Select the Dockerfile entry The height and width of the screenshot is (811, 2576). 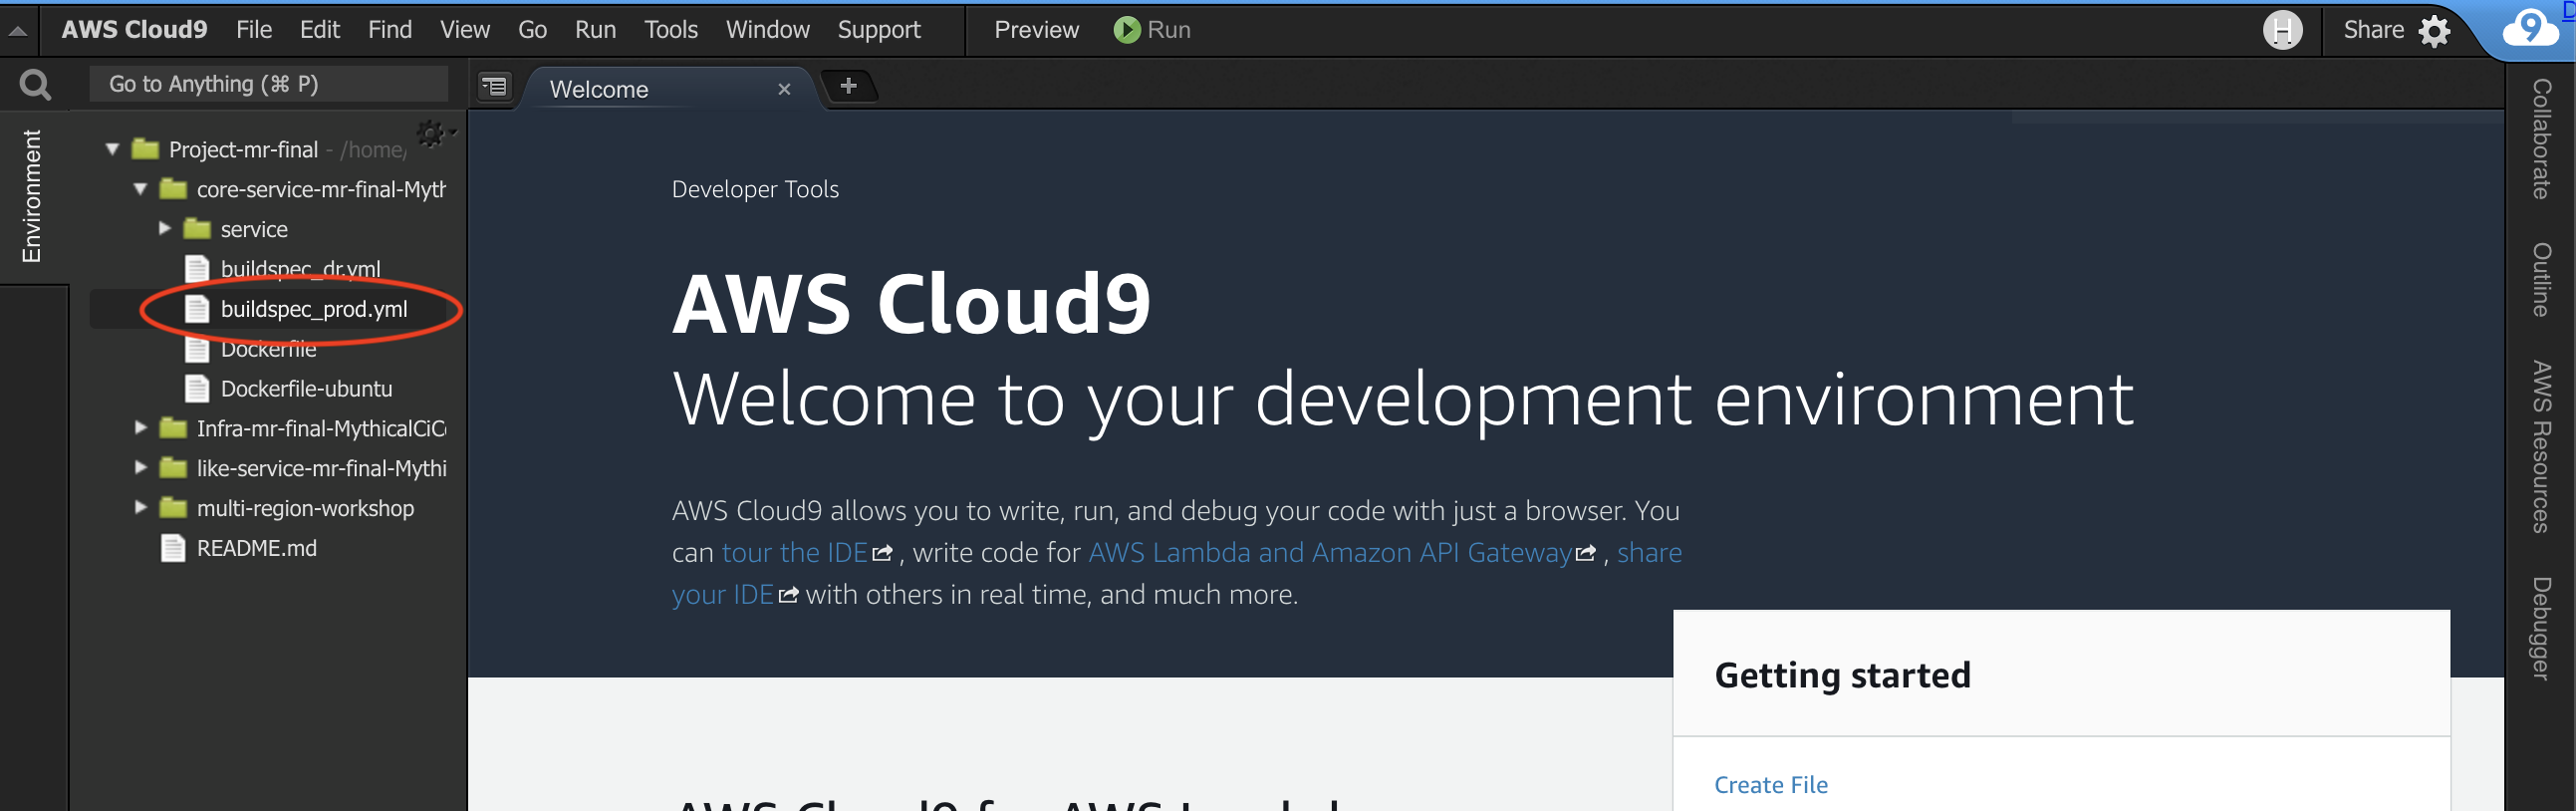(x=268, y=349)
